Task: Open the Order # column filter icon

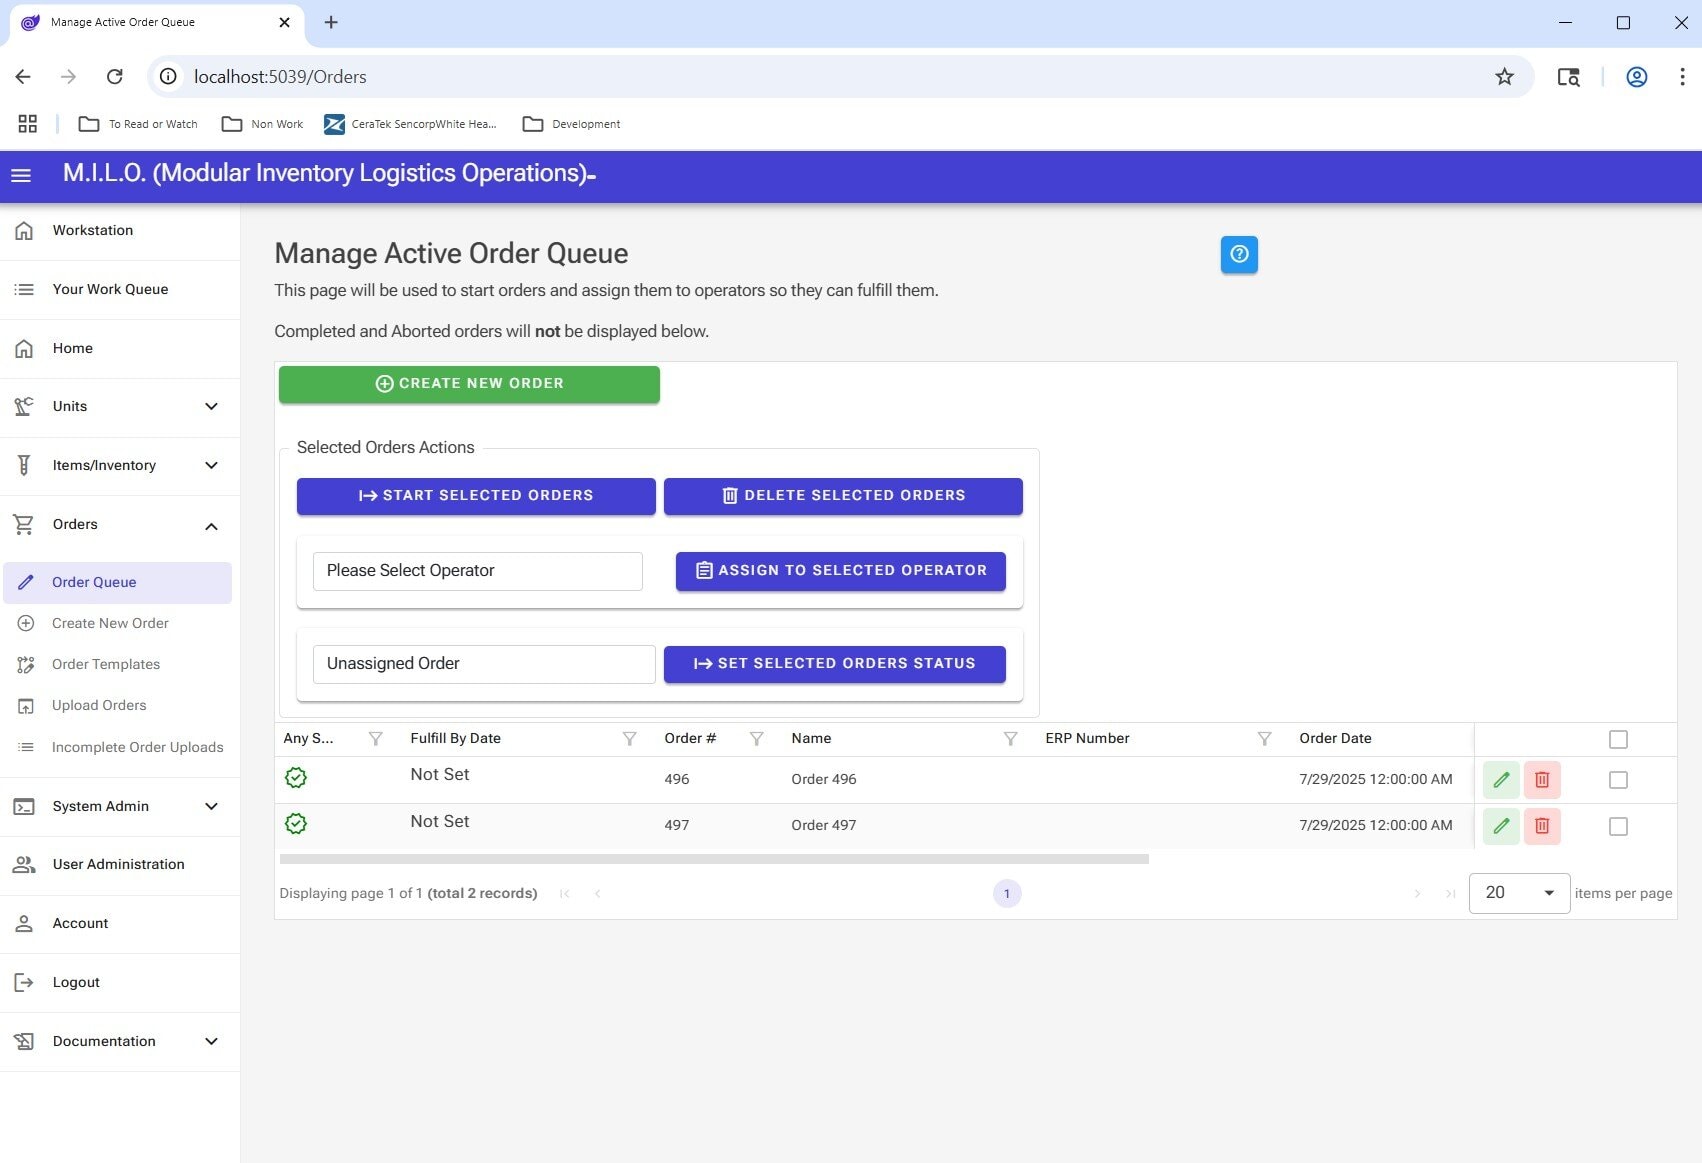Action: [x=757, y=739]
